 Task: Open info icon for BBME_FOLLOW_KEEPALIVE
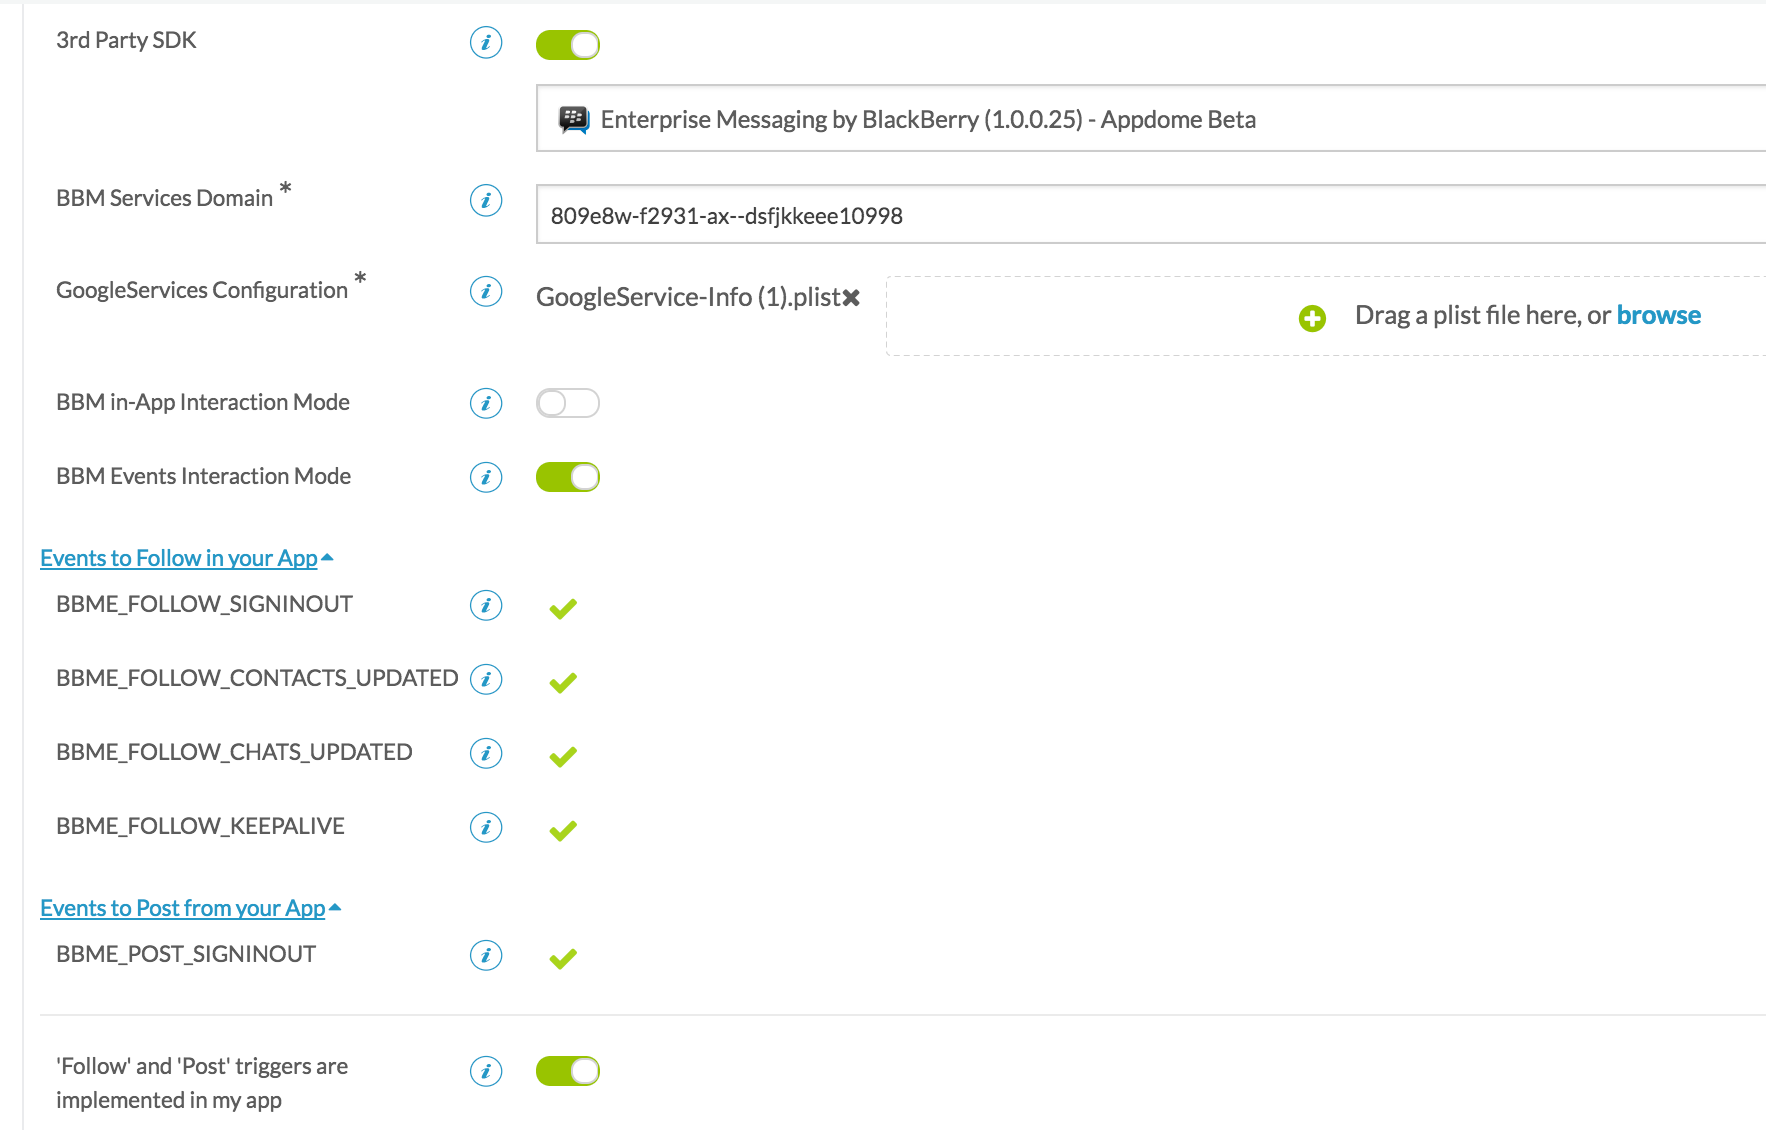click(x=486, y=827)
